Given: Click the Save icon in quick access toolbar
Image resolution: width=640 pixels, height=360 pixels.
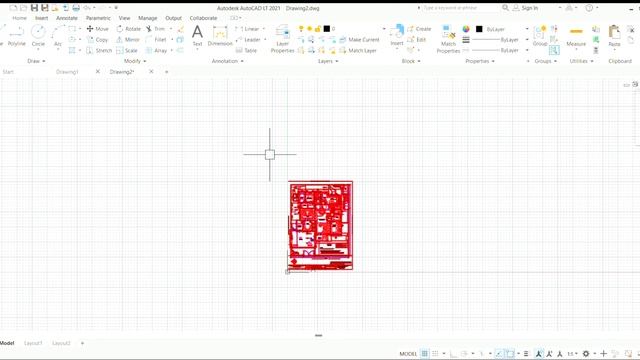Looking at the screenshot, I should [34, 8].
